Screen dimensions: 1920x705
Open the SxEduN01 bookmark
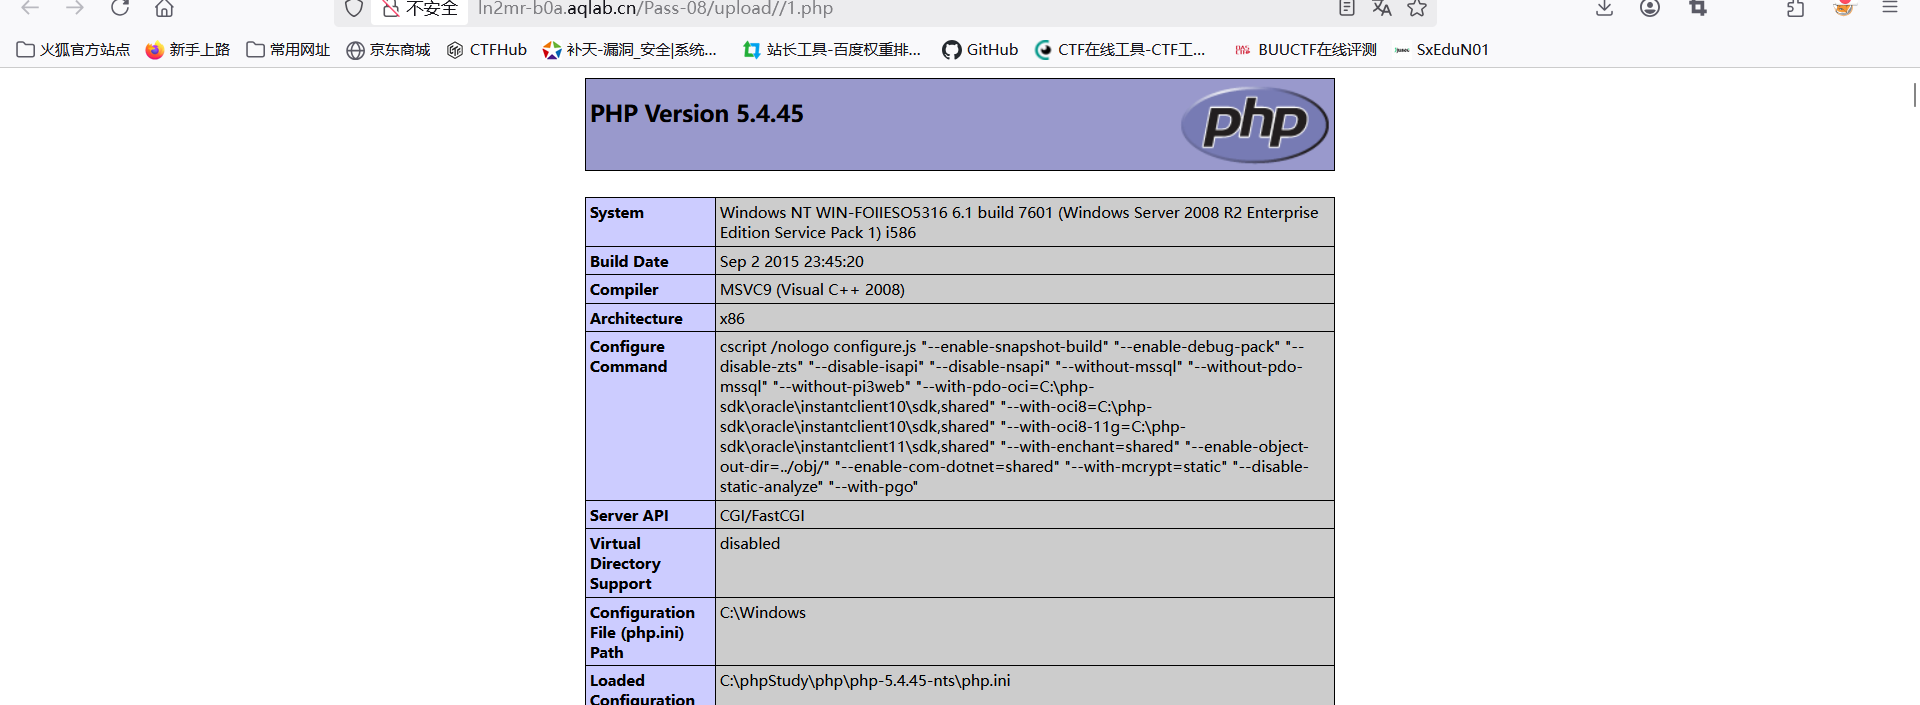(x=1441, y=50)
